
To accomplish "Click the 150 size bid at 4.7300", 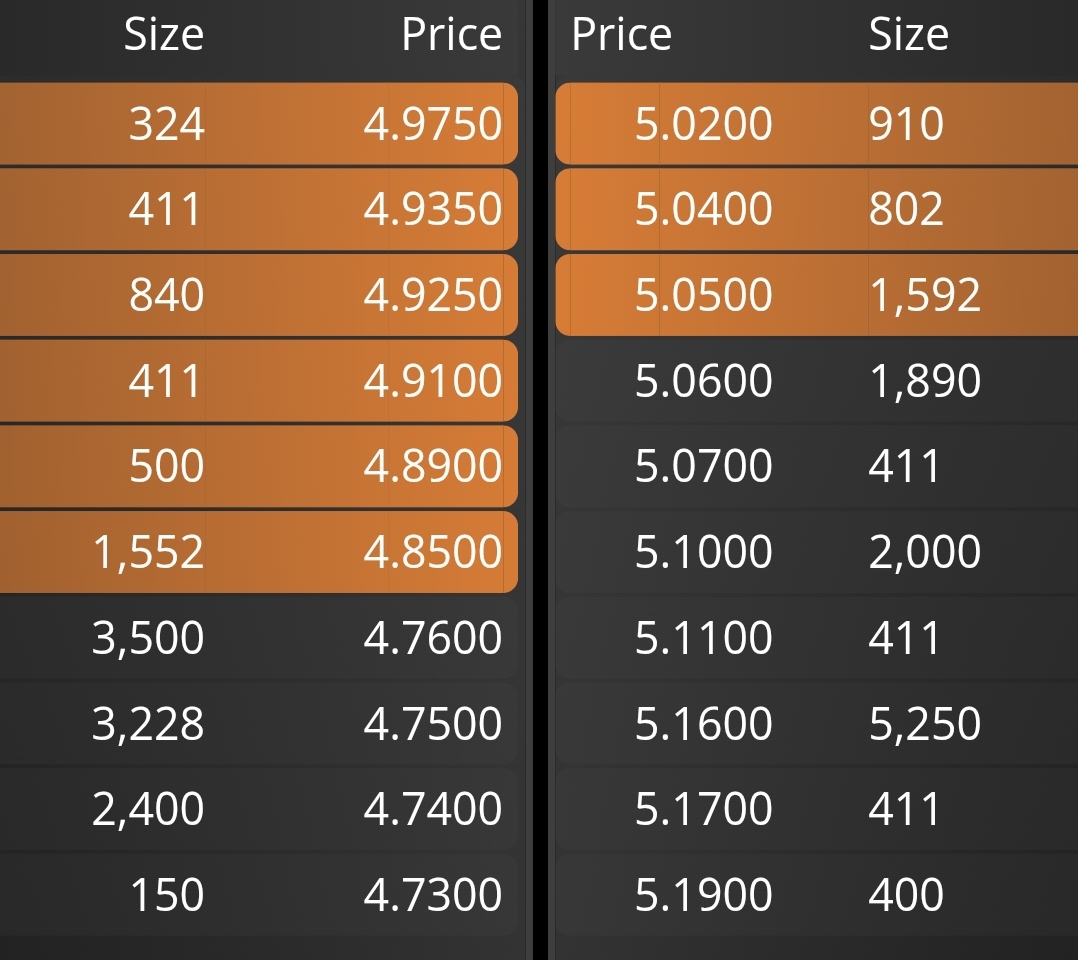I will (x=258, y=894).
